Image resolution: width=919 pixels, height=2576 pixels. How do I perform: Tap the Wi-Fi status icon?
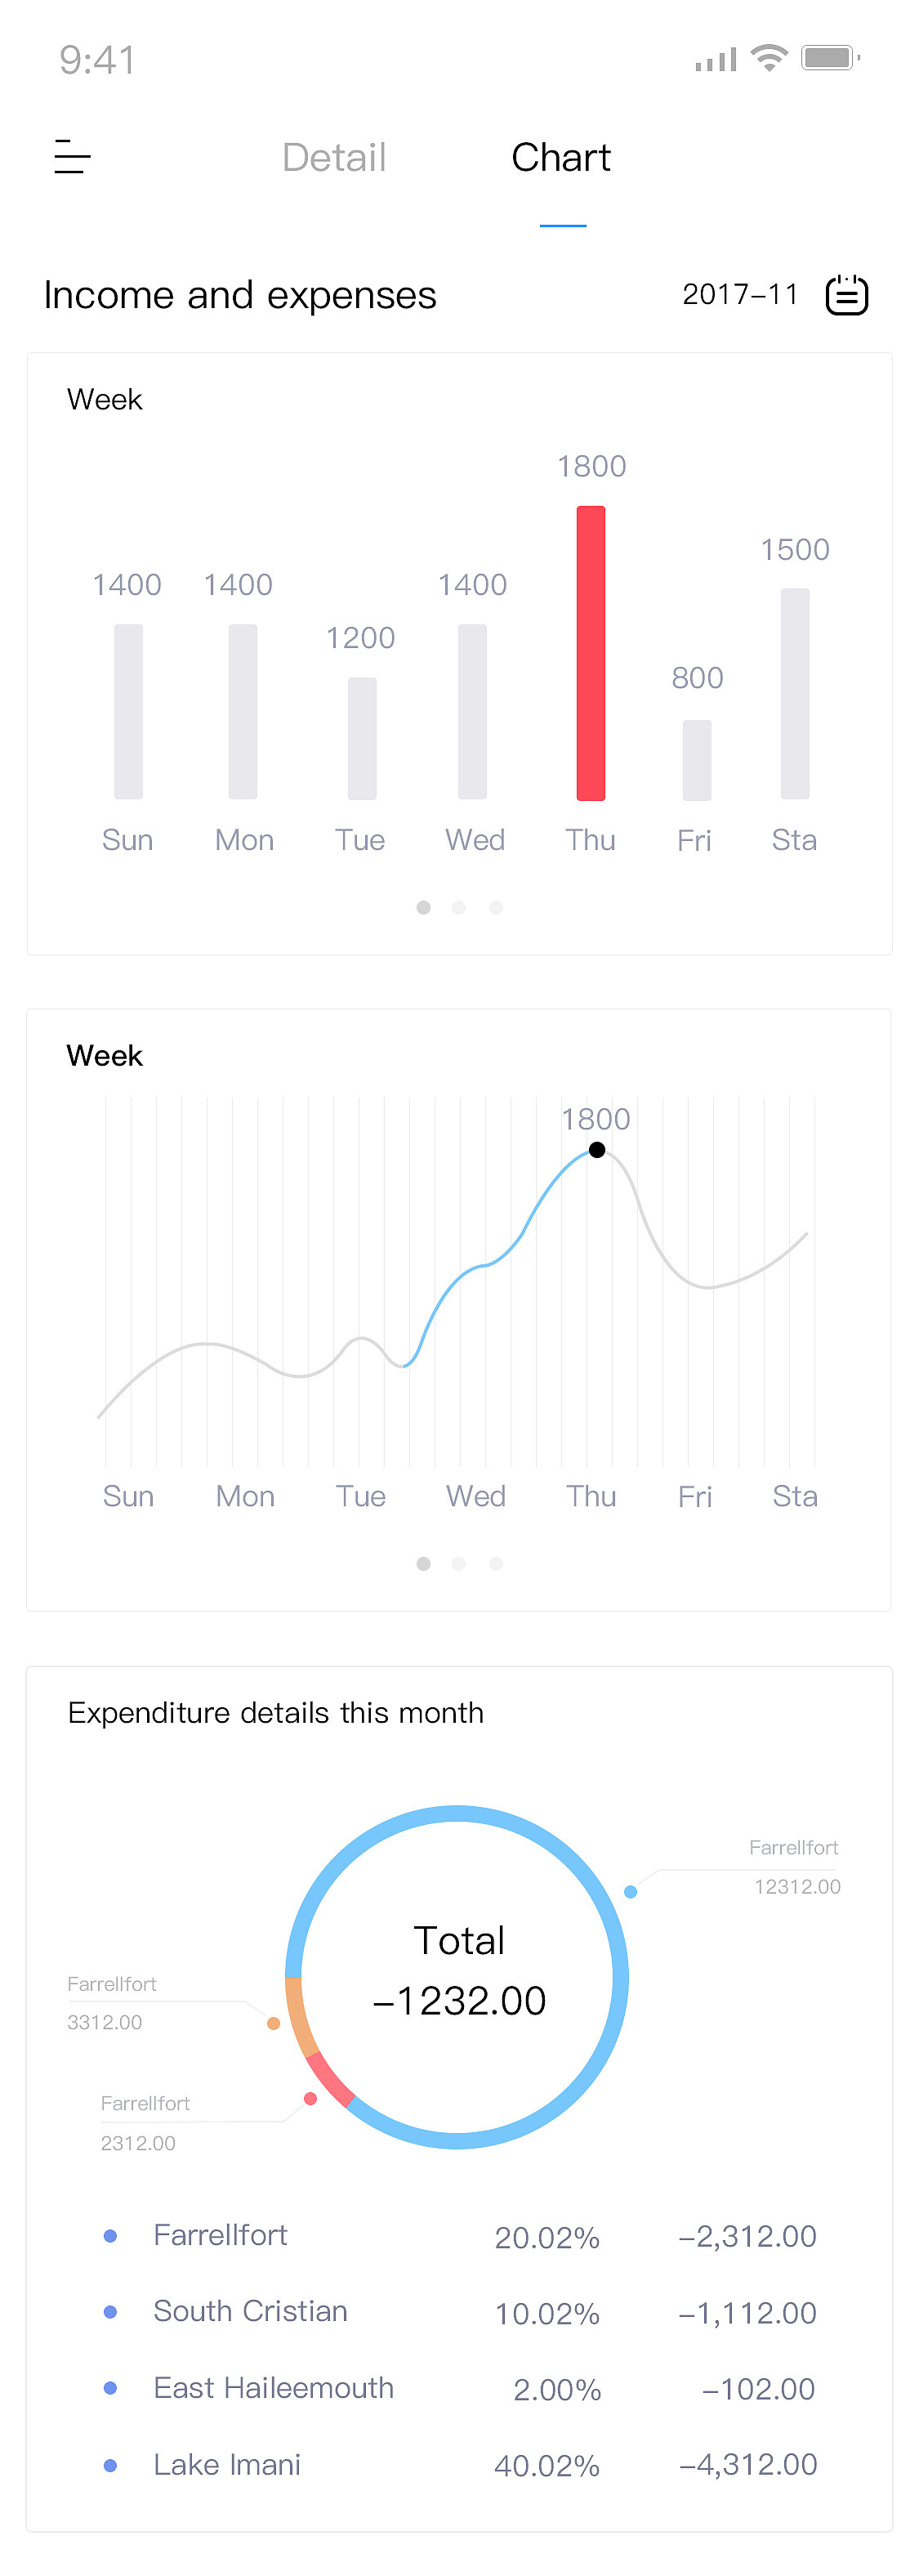769,58
